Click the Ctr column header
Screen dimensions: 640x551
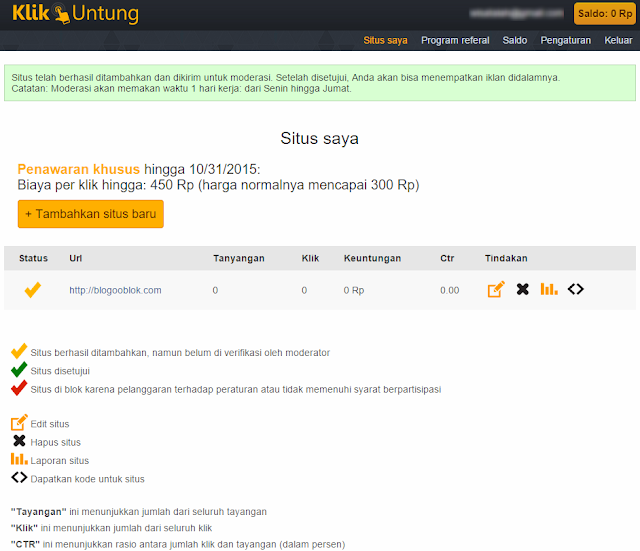coord(447,258)
